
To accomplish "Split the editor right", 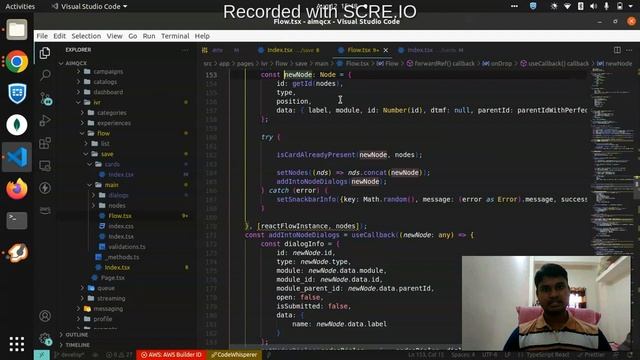I will point(617,50).
